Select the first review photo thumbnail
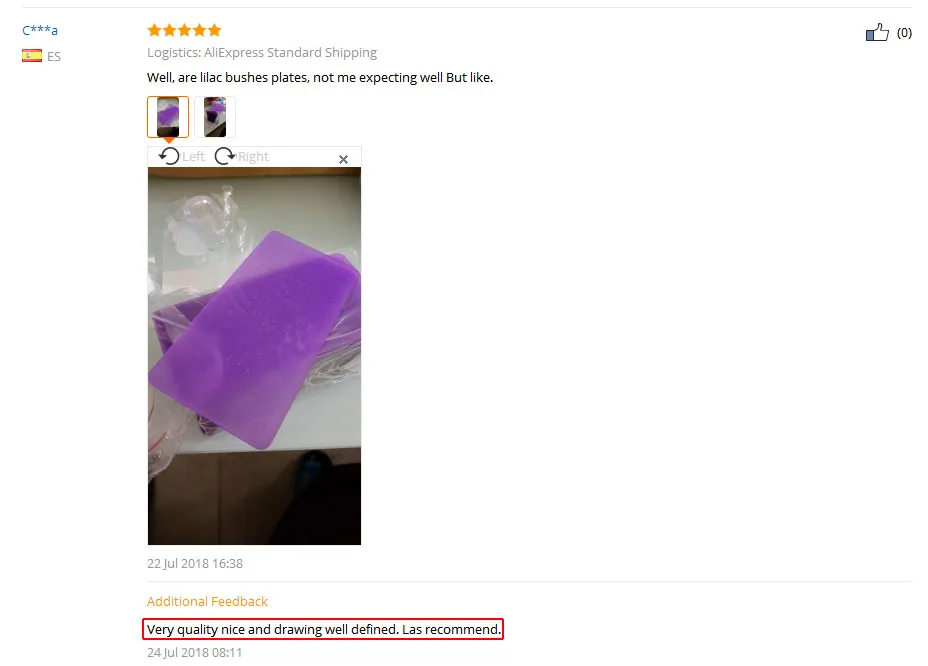 tap(168, 117)
